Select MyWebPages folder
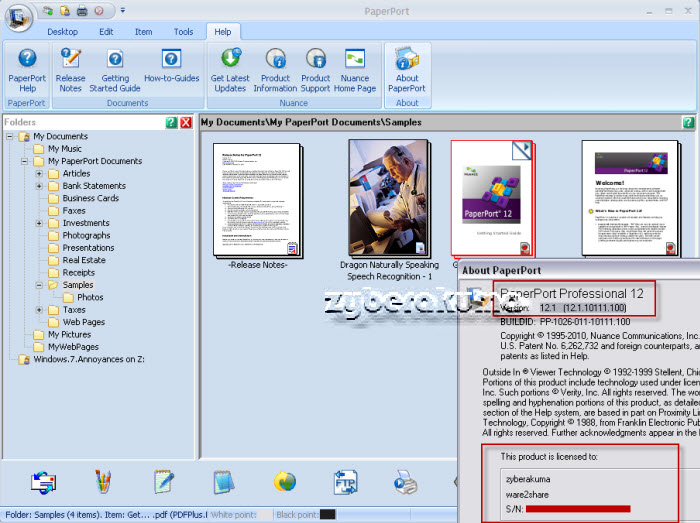The image size is (700, 523). tap(73, 347)
